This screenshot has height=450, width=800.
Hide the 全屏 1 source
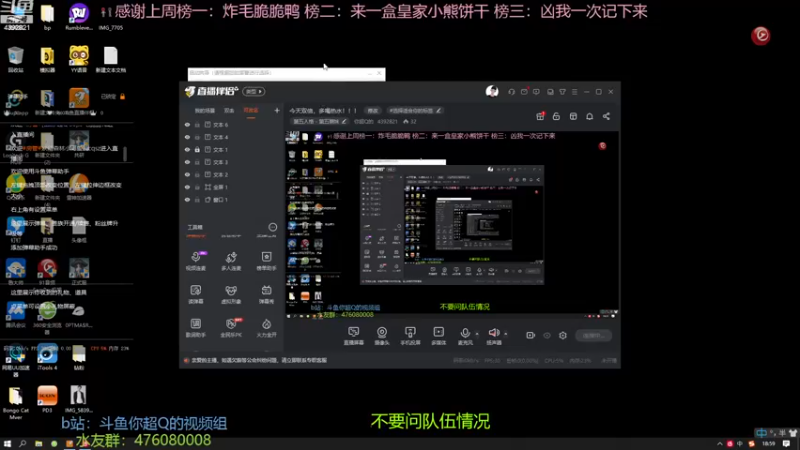[187, 187]
